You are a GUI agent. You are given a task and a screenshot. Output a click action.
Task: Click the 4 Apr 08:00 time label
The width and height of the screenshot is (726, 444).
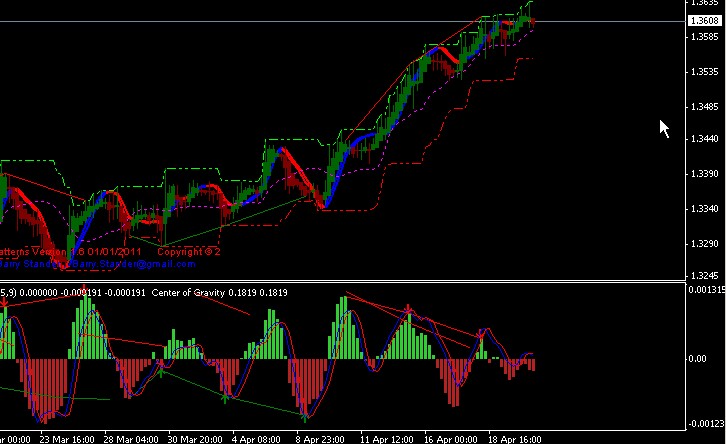point(256,439)
